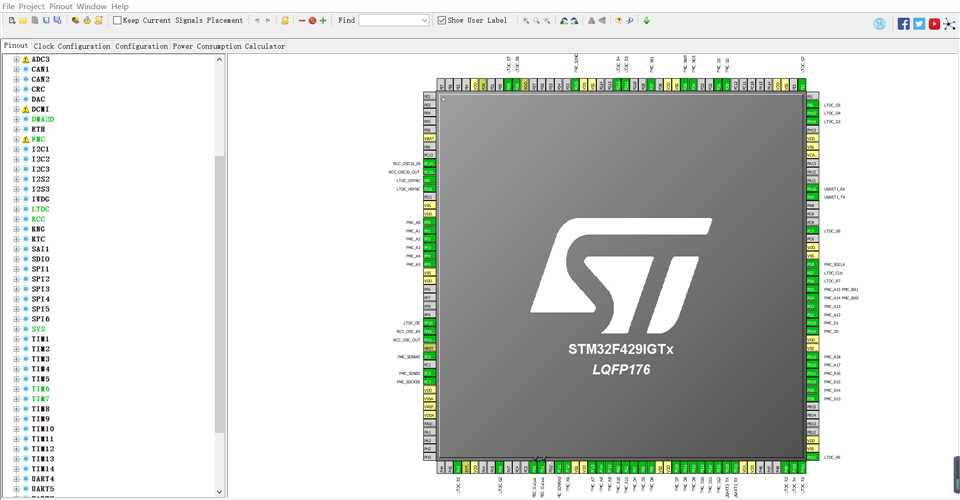
Task: Click the yellow notes icon left of red minus
Action: coord(285,20)
